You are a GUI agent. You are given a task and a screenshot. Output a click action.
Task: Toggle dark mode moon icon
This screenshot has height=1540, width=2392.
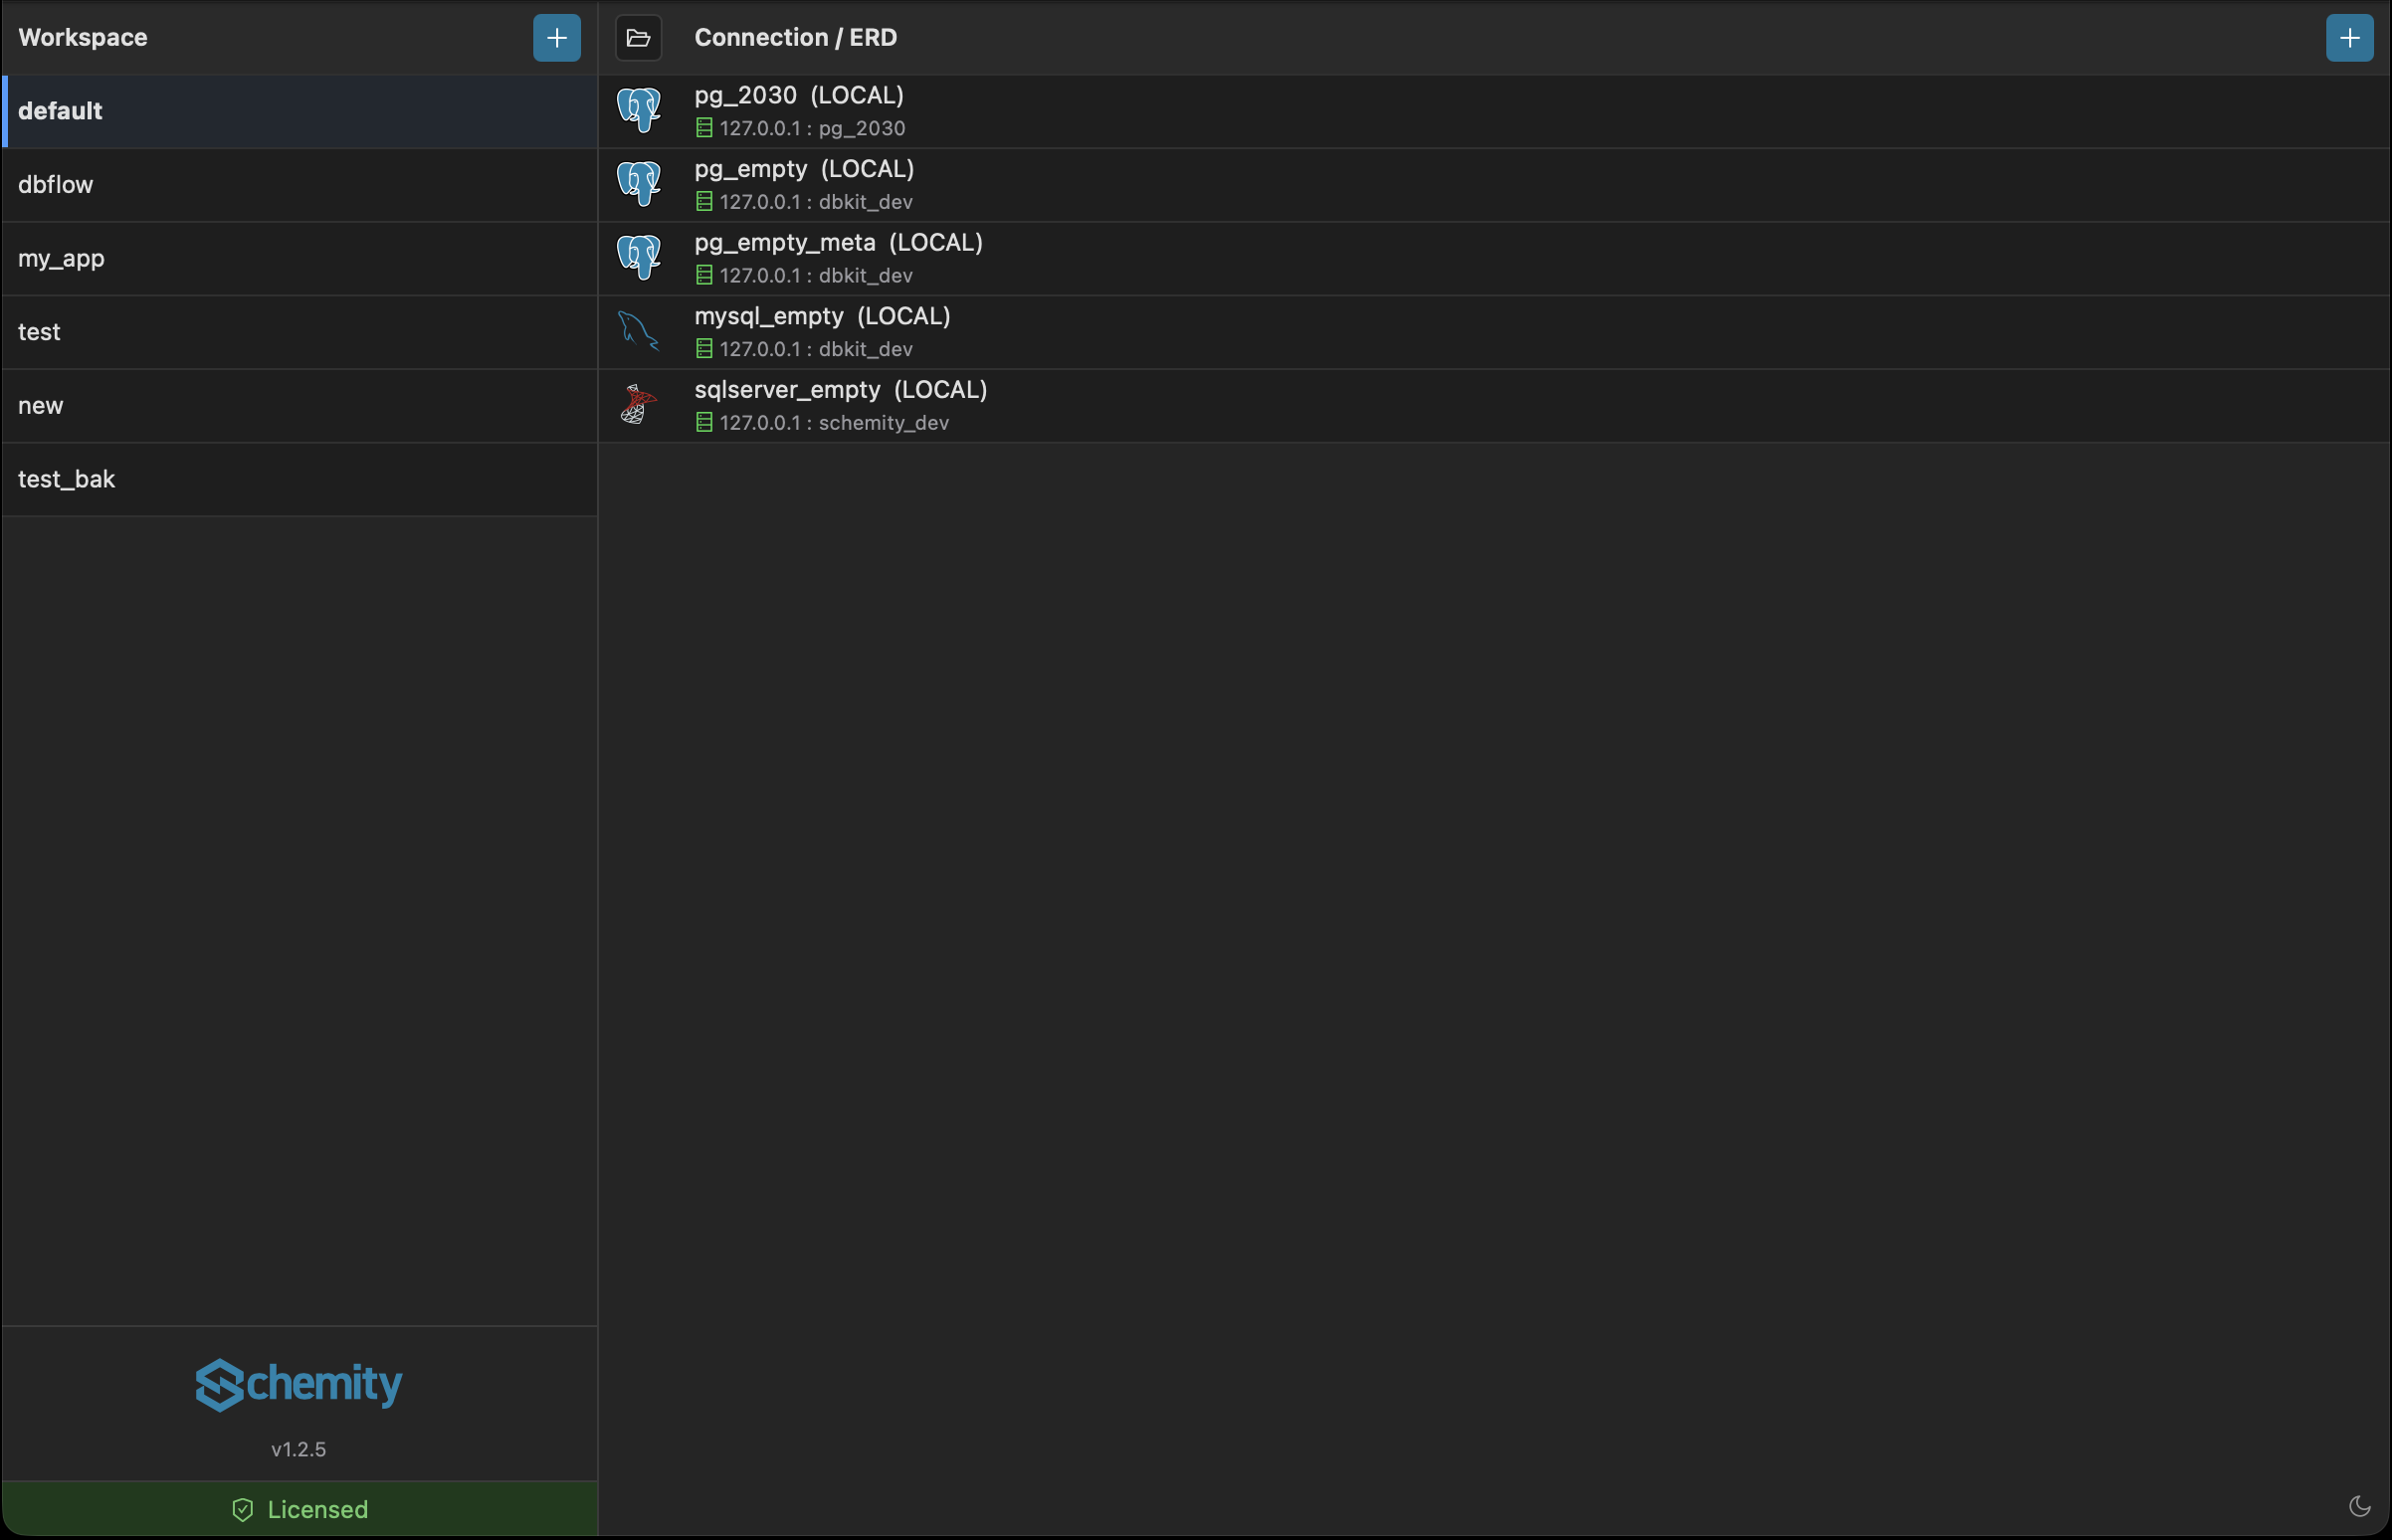point(2359,1506)
